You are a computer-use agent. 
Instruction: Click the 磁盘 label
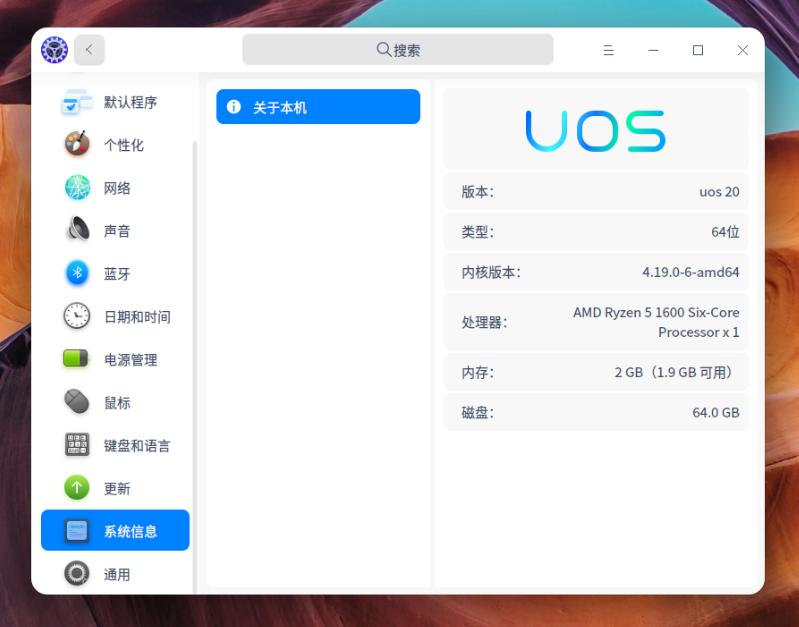477,412
